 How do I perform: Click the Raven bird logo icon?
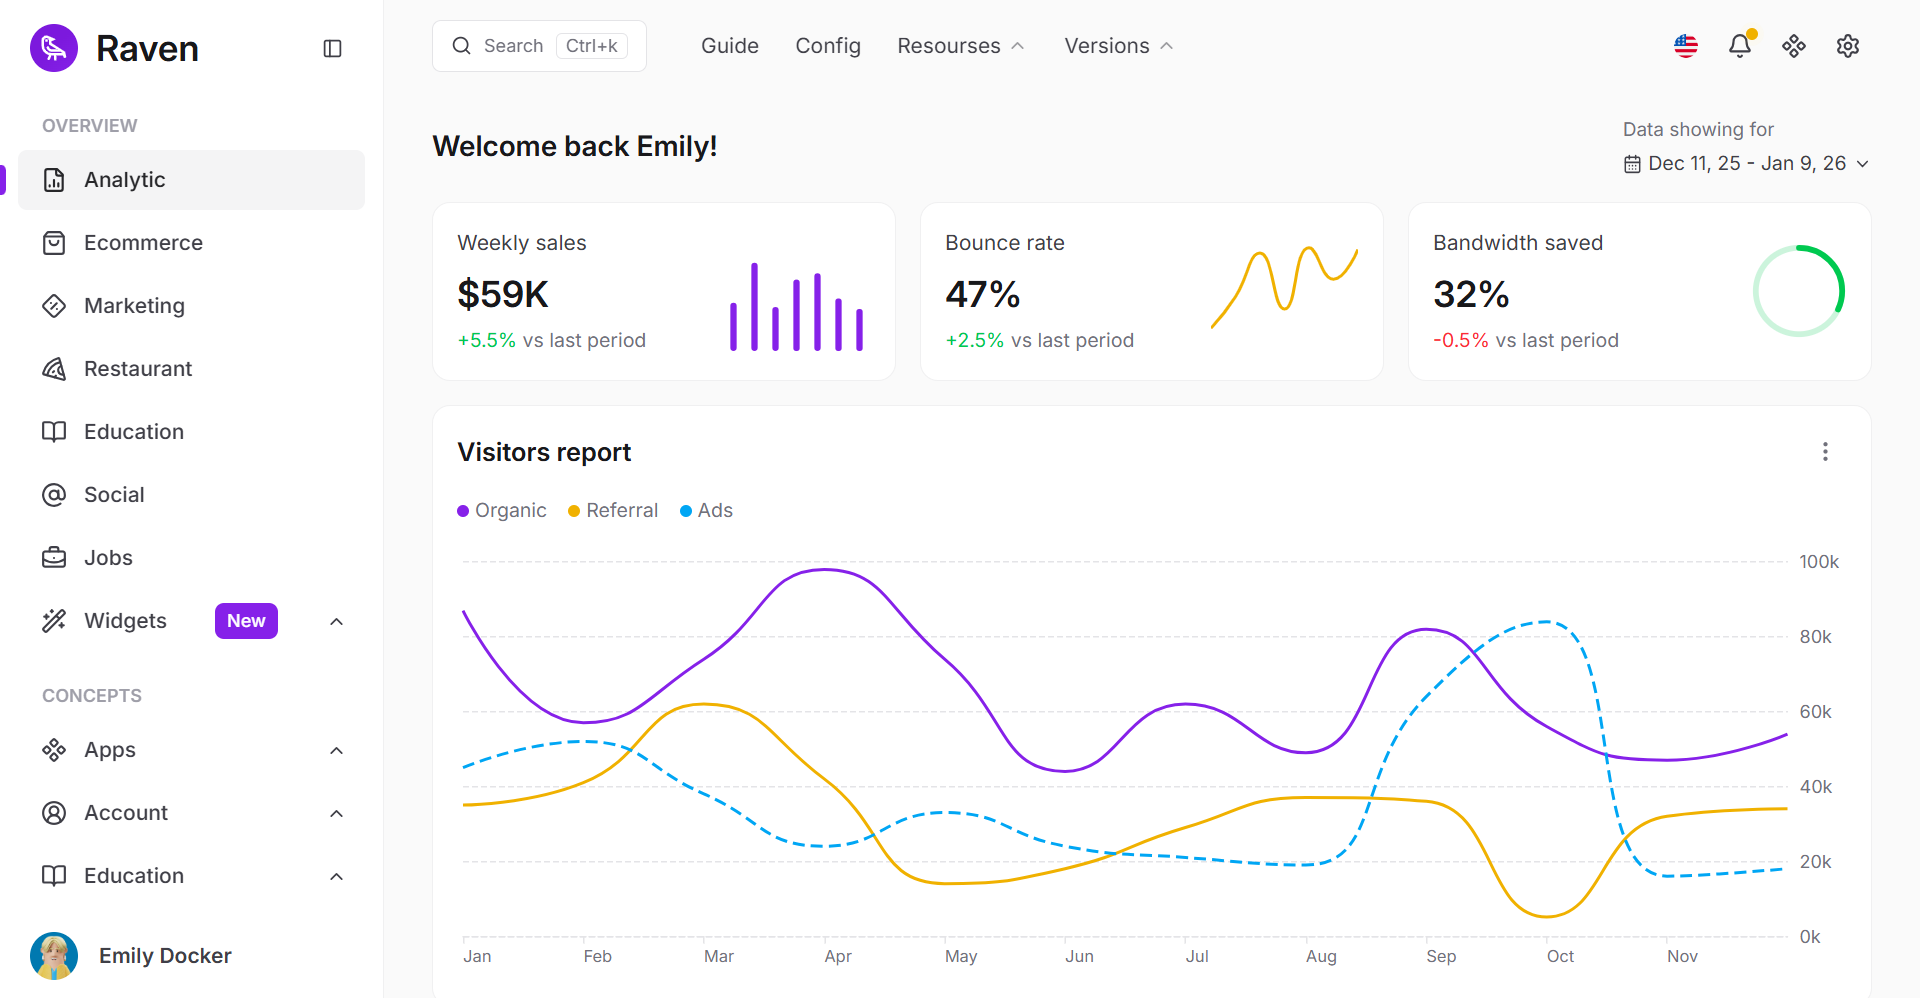click(54, 48)
